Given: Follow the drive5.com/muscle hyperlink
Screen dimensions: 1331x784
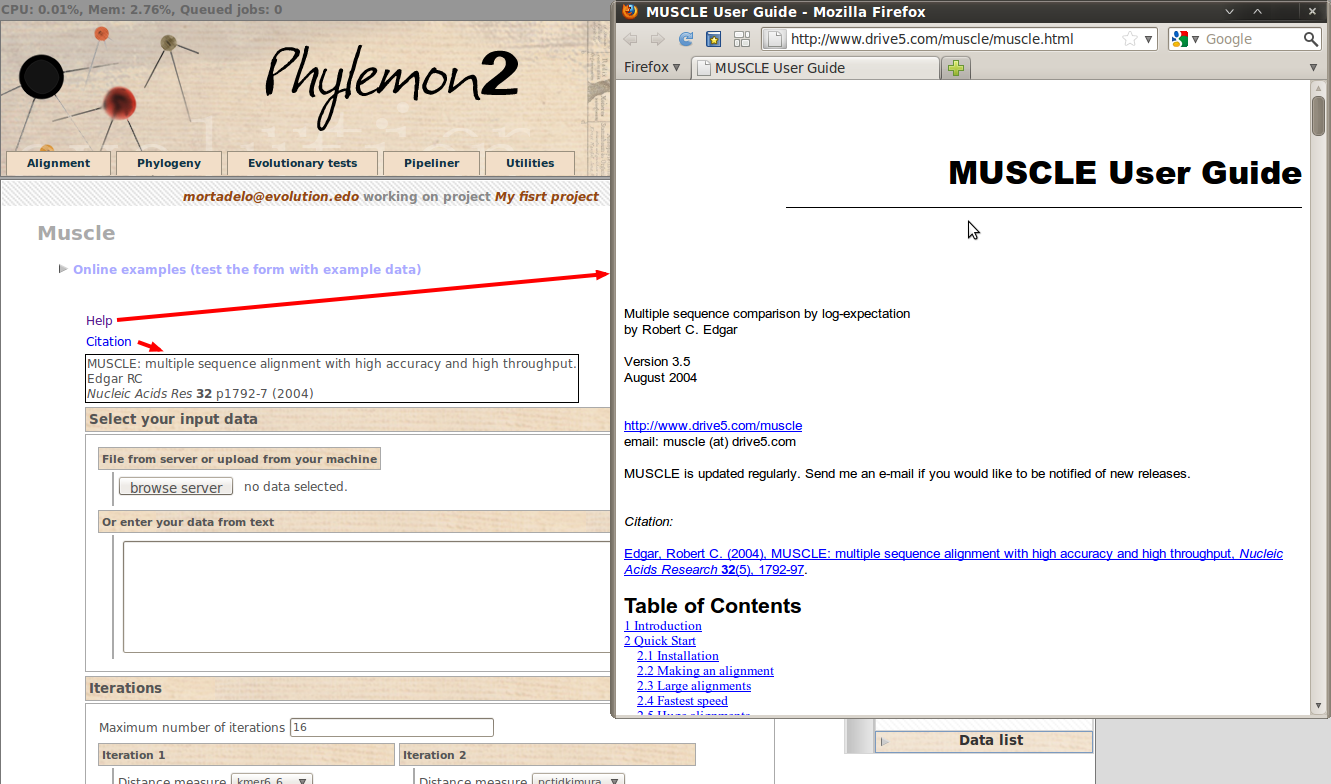Looking at the screenshot, I should (712, 426).
